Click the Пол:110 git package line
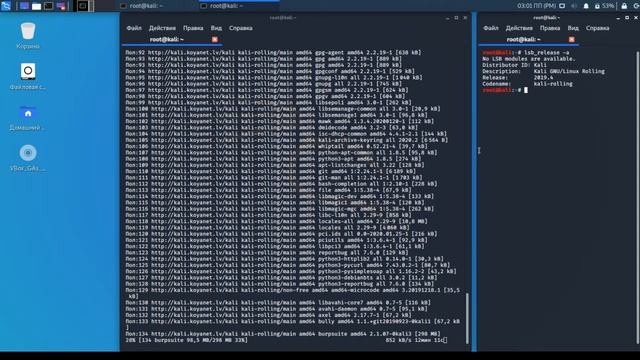 (x=270, y=171)
